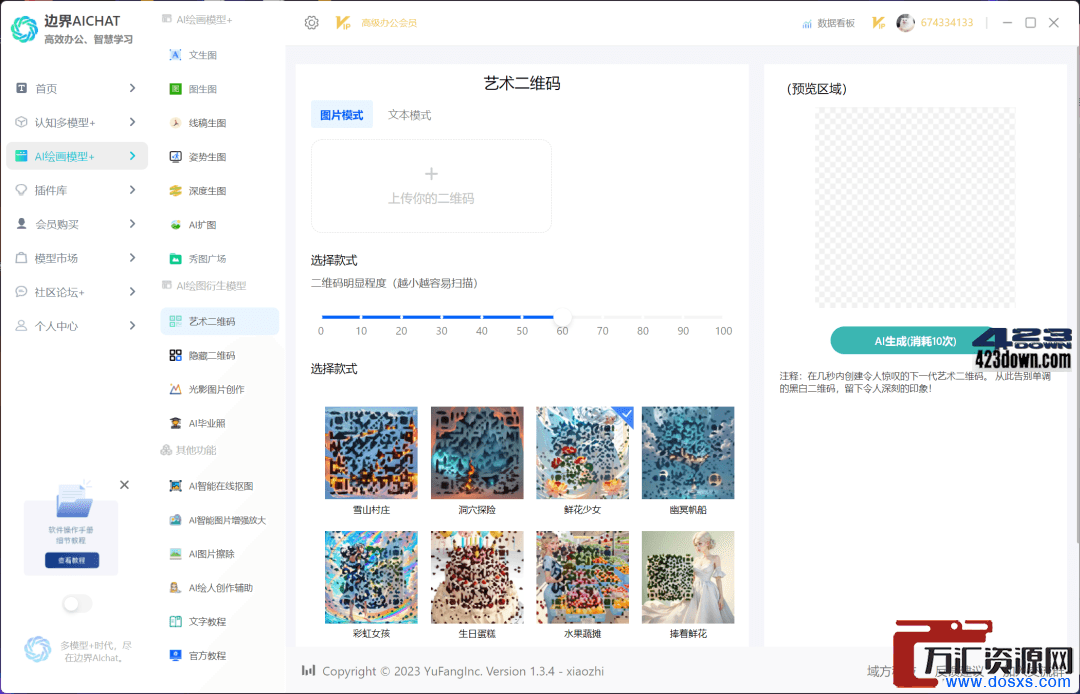The width and height of the screenshot is (1080, 694).
Task: Open the 隐藏二维码 hidden QR icon
Action: click(x=175, y=355)
